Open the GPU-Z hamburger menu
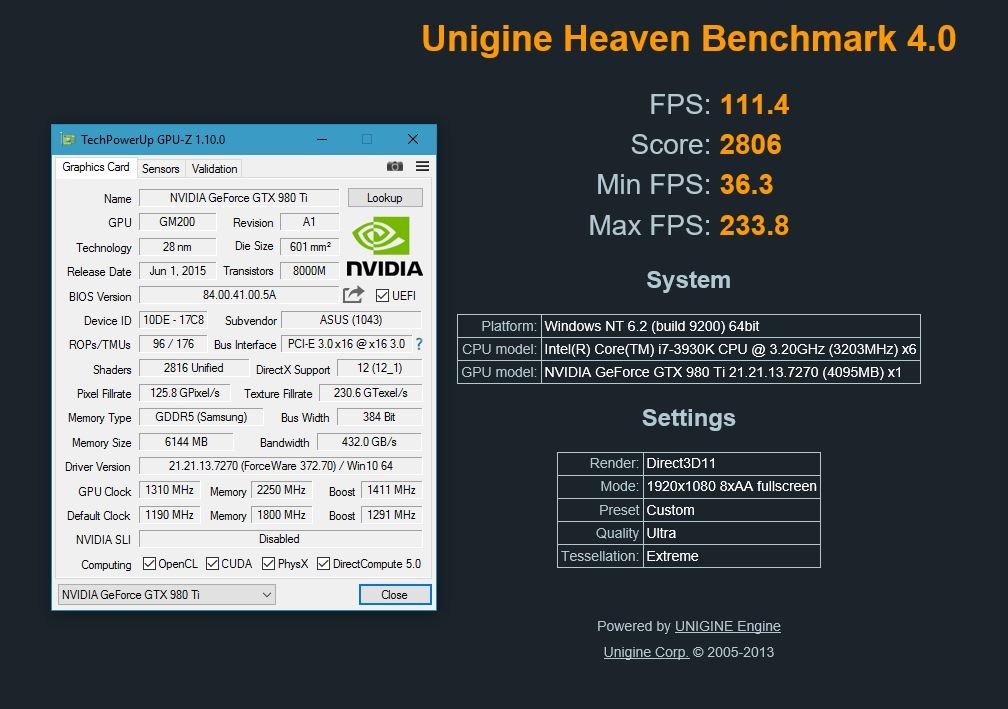This screenshot has width=1008, height=709. point(422,166)
